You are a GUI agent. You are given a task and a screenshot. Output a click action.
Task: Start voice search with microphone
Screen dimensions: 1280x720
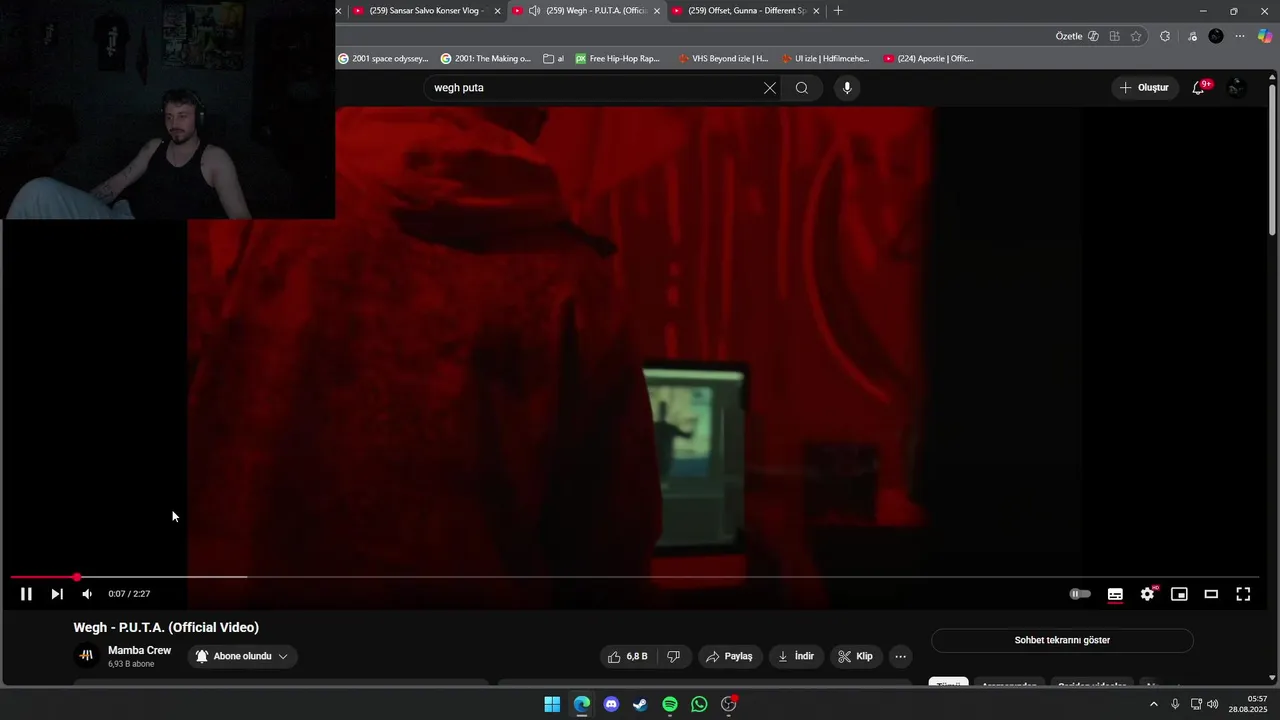(847, 88)
